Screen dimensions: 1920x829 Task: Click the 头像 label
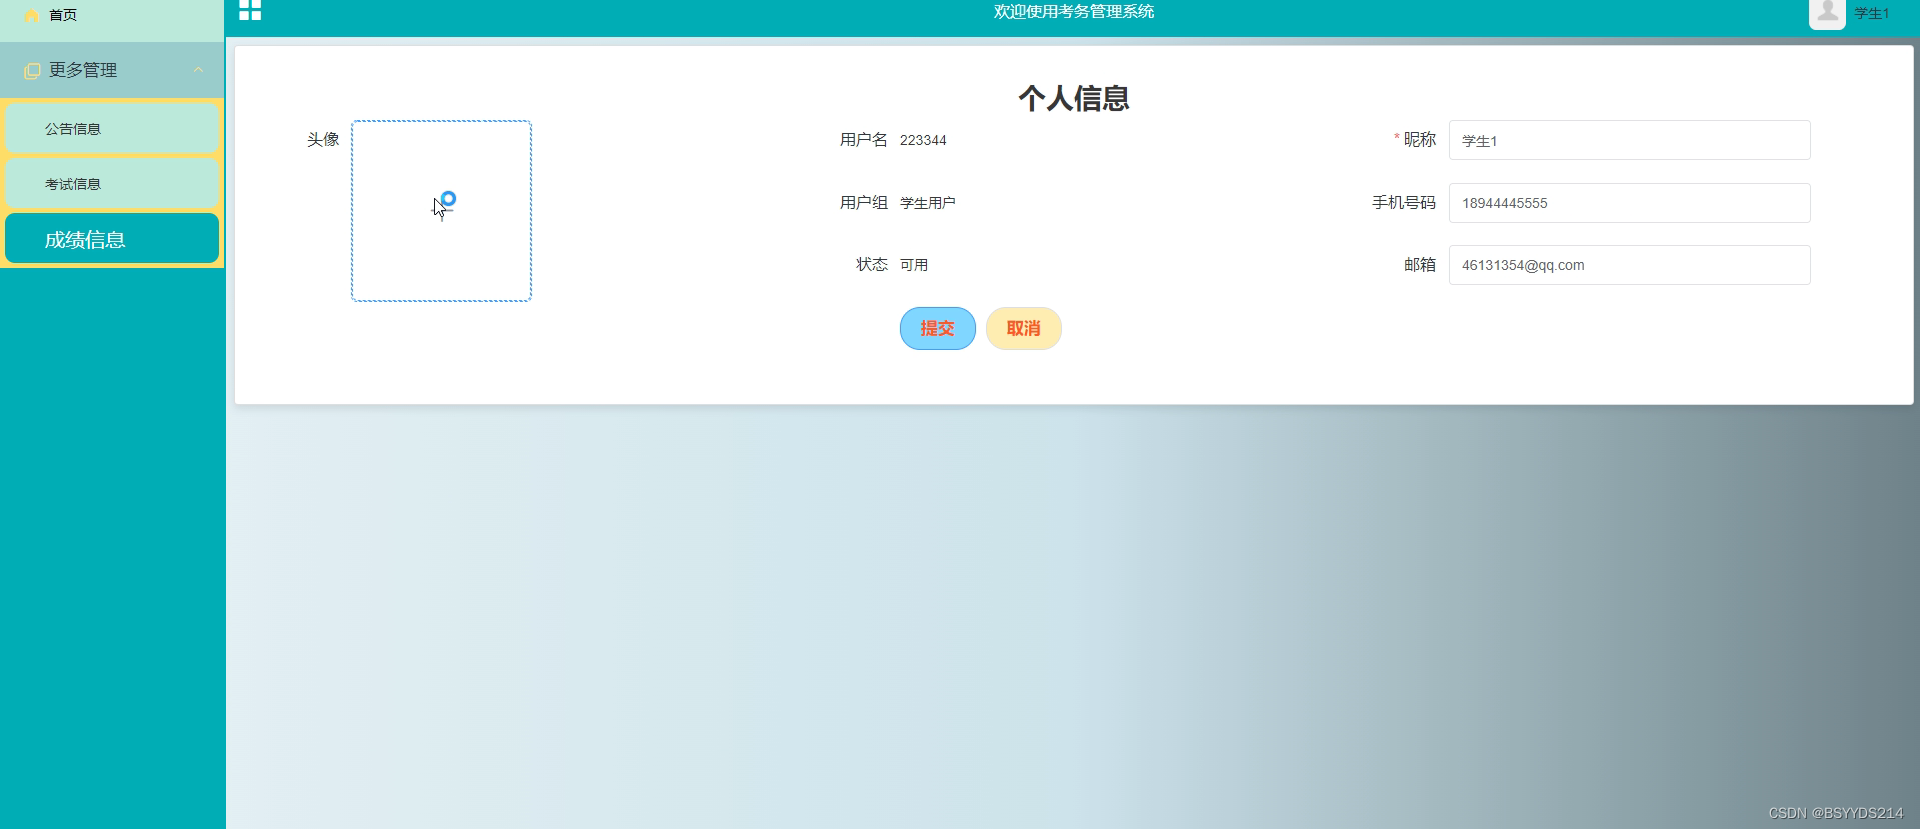click(323, 139)
